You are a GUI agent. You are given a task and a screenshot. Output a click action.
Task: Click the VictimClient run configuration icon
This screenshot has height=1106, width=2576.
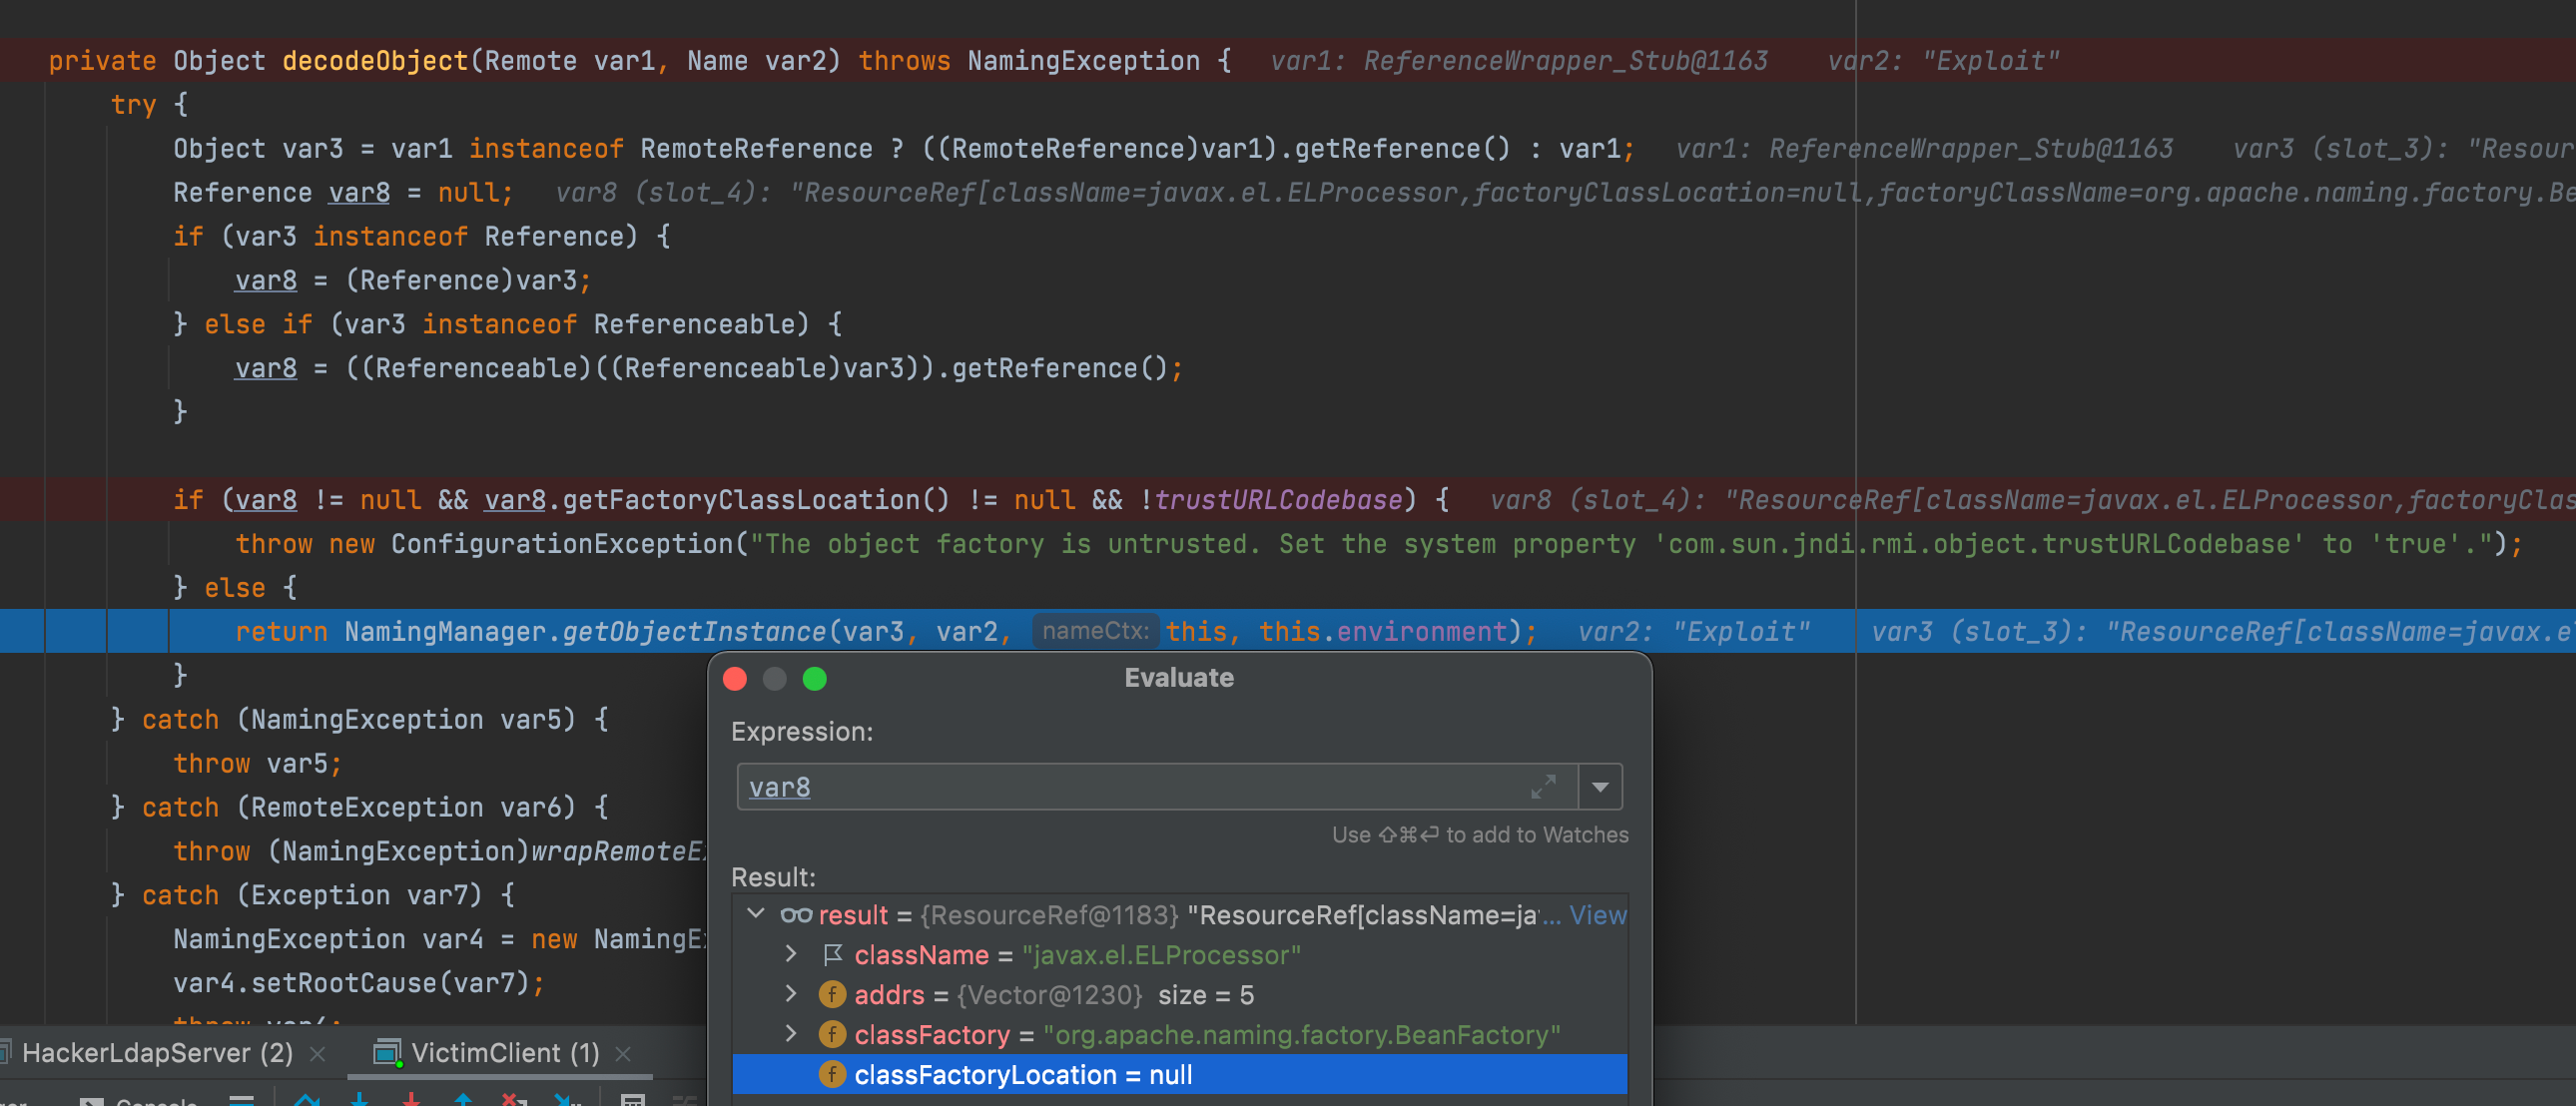point(386,1053)
